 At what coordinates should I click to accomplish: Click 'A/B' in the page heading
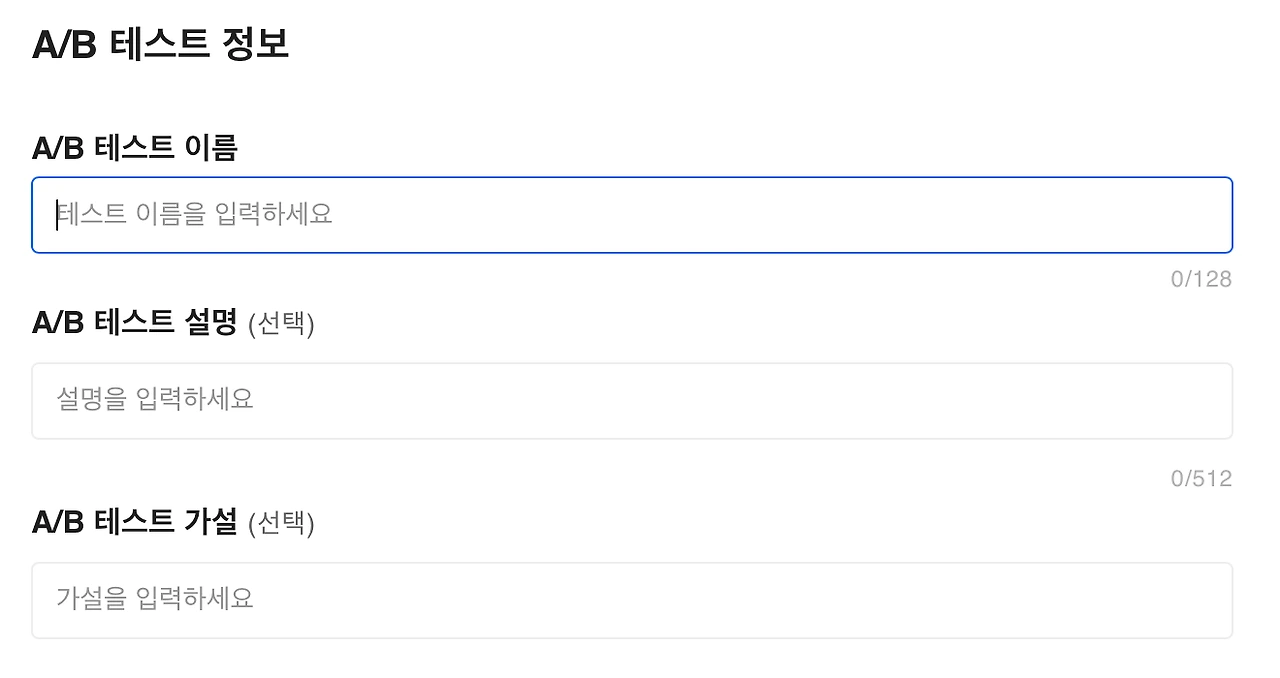click(64, 45)
